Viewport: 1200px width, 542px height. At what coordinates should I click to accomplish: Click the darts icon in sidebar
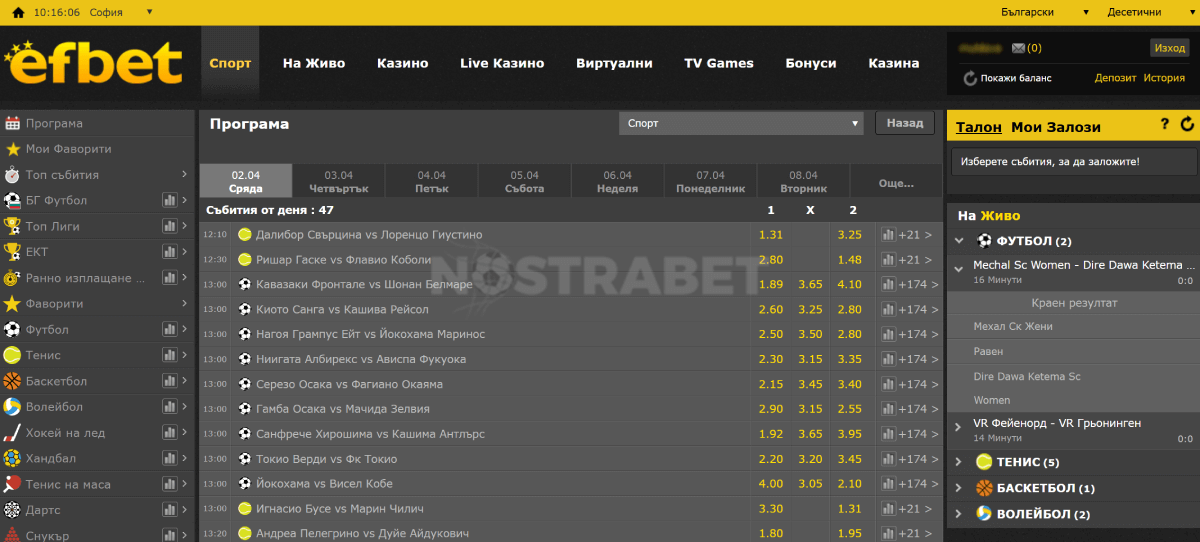(12, 510)
